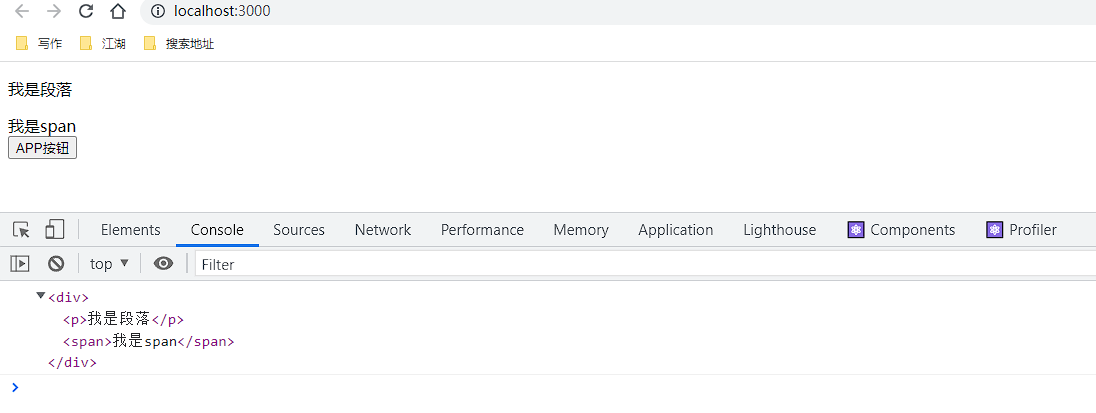Click the browser back arrow
This screenshot has height=413, width=1096.
(x=21, y=11)
